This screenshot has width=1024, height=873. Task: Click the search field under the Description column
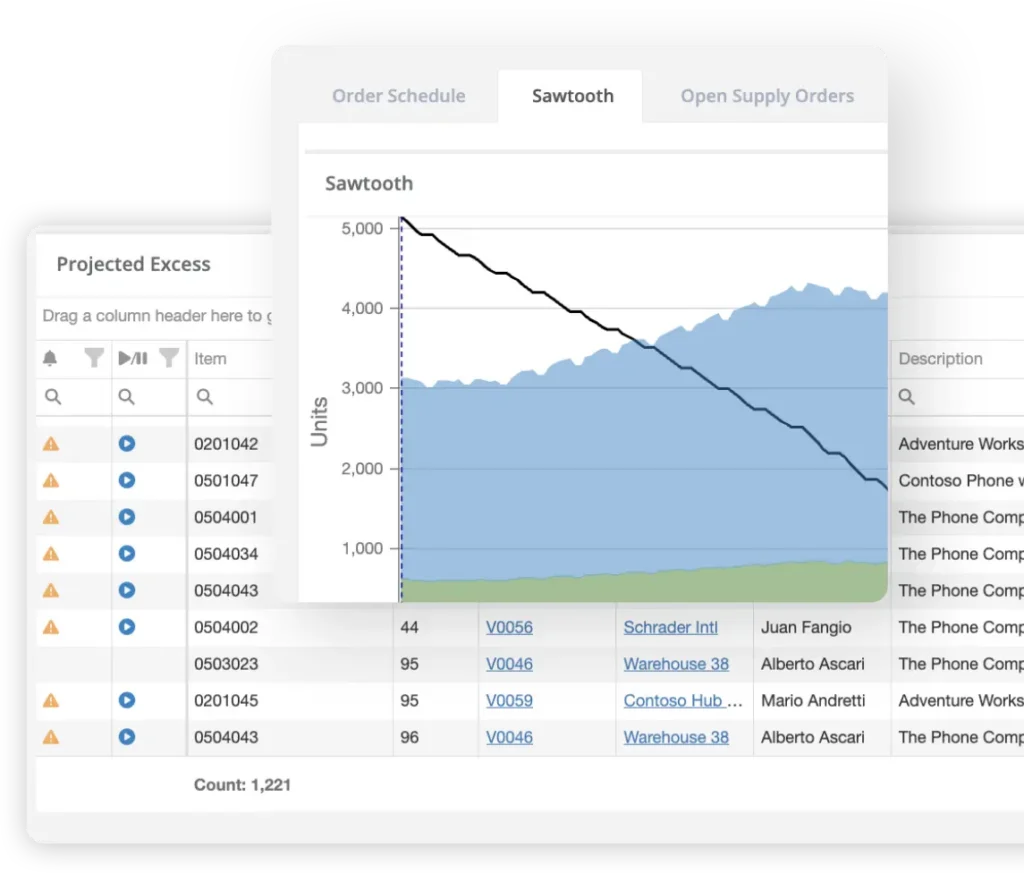[x=957, y=397]
